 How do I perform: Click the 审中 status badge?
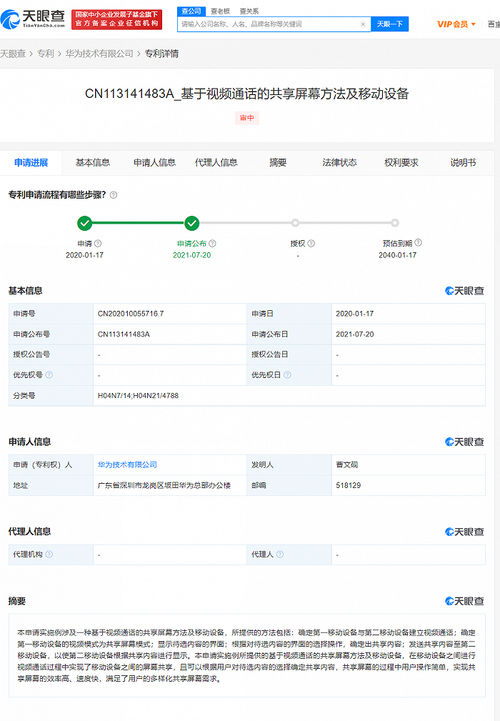coord(247,118)
